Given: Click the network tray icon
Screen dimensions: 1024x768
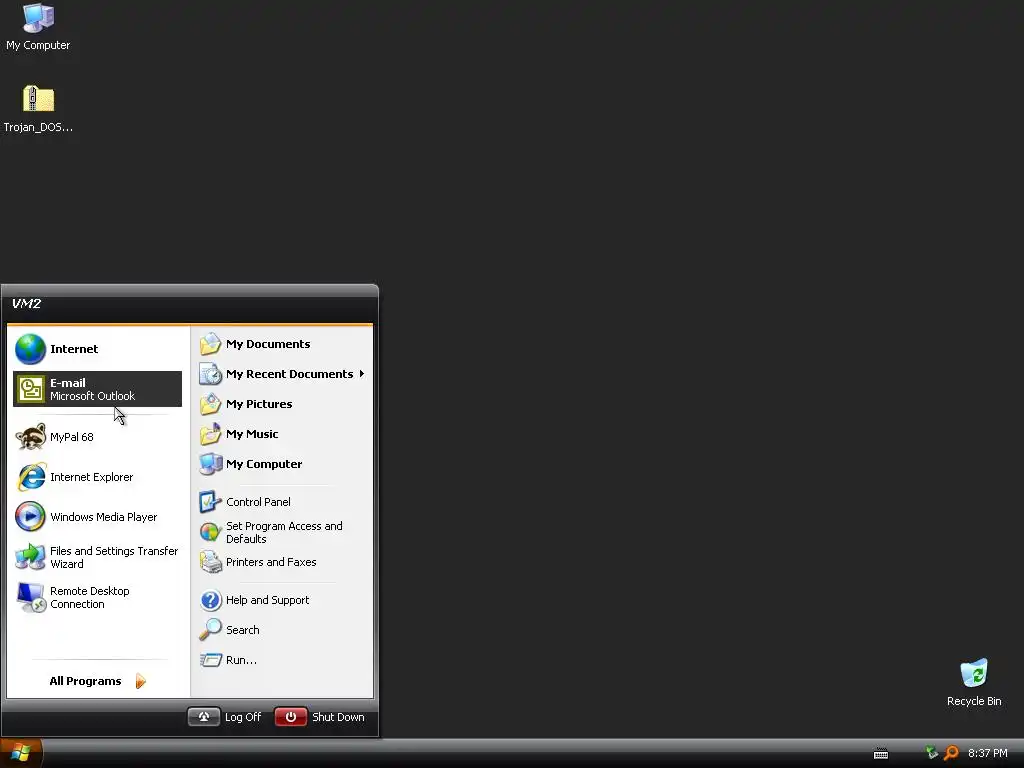Looking at the screenshot, I should tap(932, 753).
